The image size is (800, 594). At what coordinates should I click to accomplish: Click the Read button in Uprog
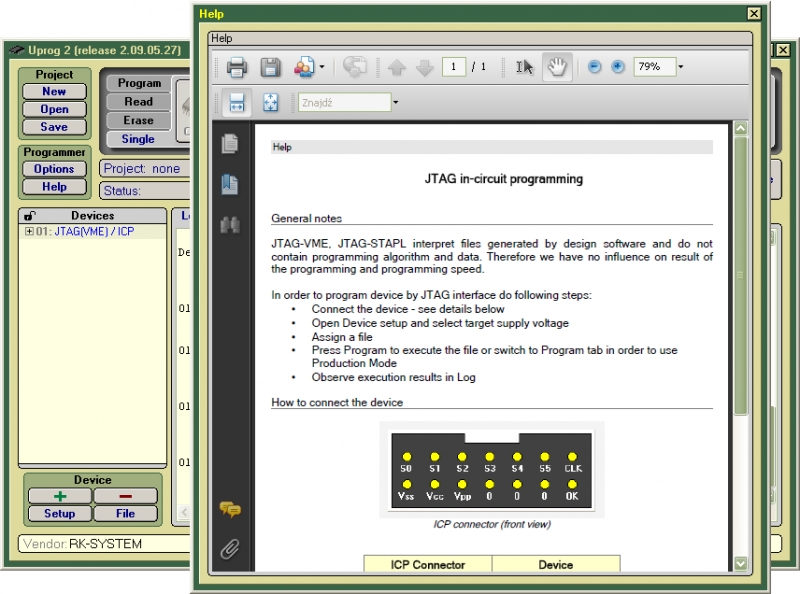click(139, 102)
